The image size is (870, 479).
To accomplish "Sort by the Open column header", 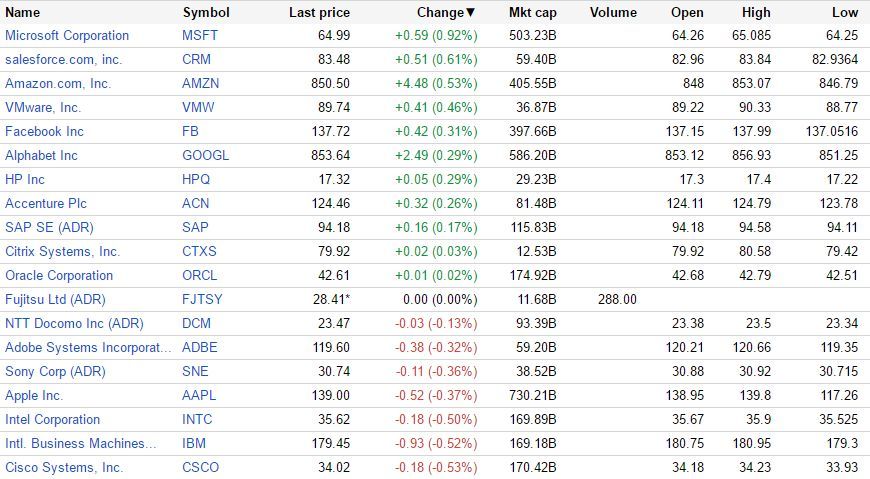I will [687, 13].
